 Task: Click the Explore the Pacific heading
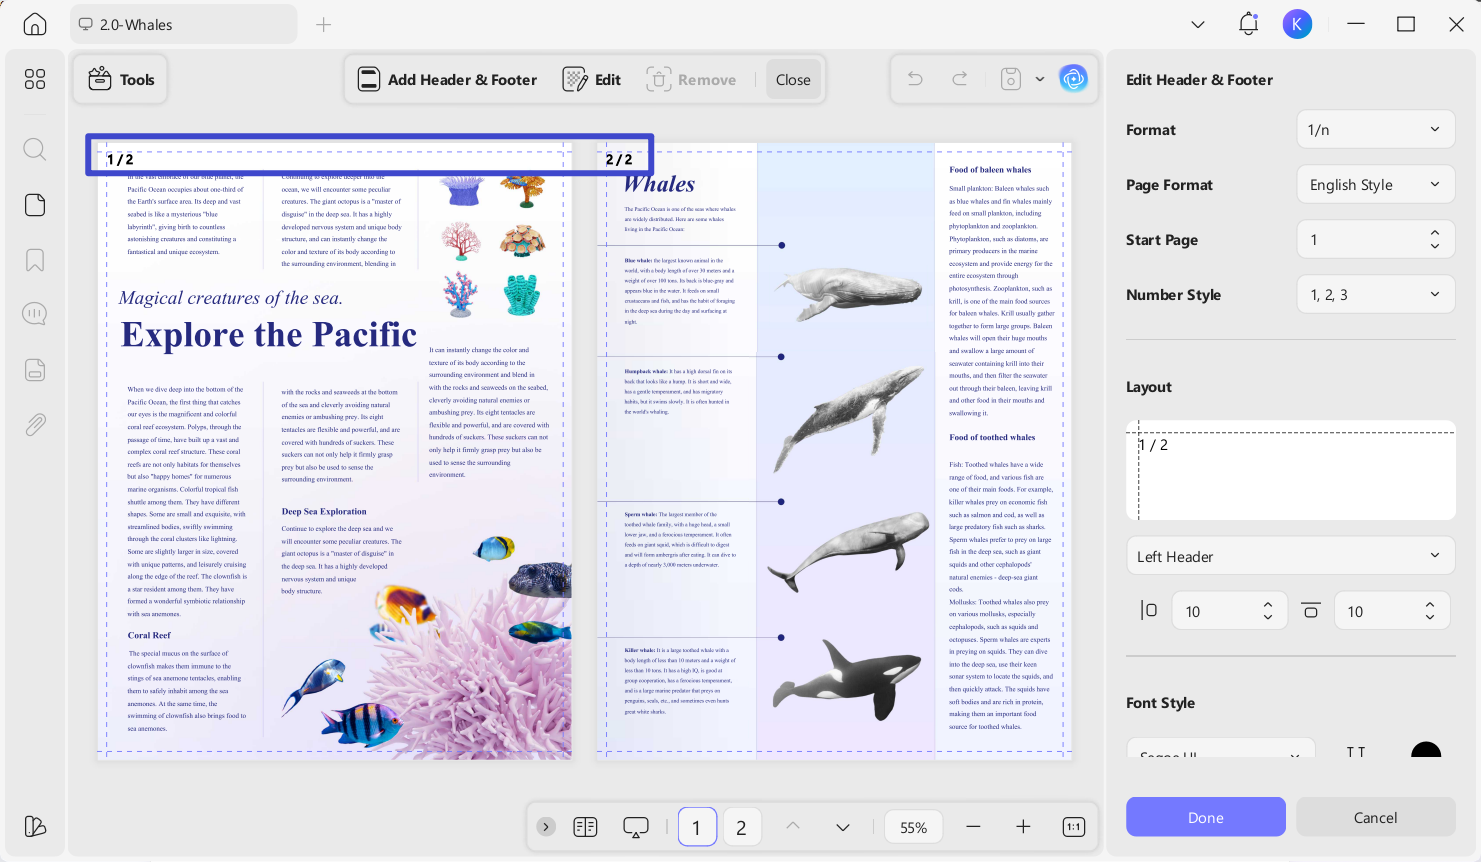click(x=269, y=334)
